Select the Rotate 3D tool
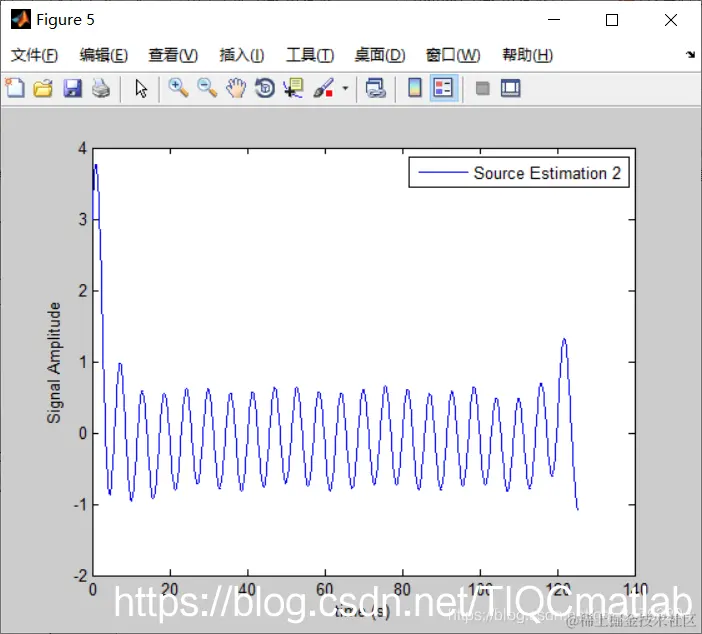Viewport: 702px width, 634px height. [265, 88]
